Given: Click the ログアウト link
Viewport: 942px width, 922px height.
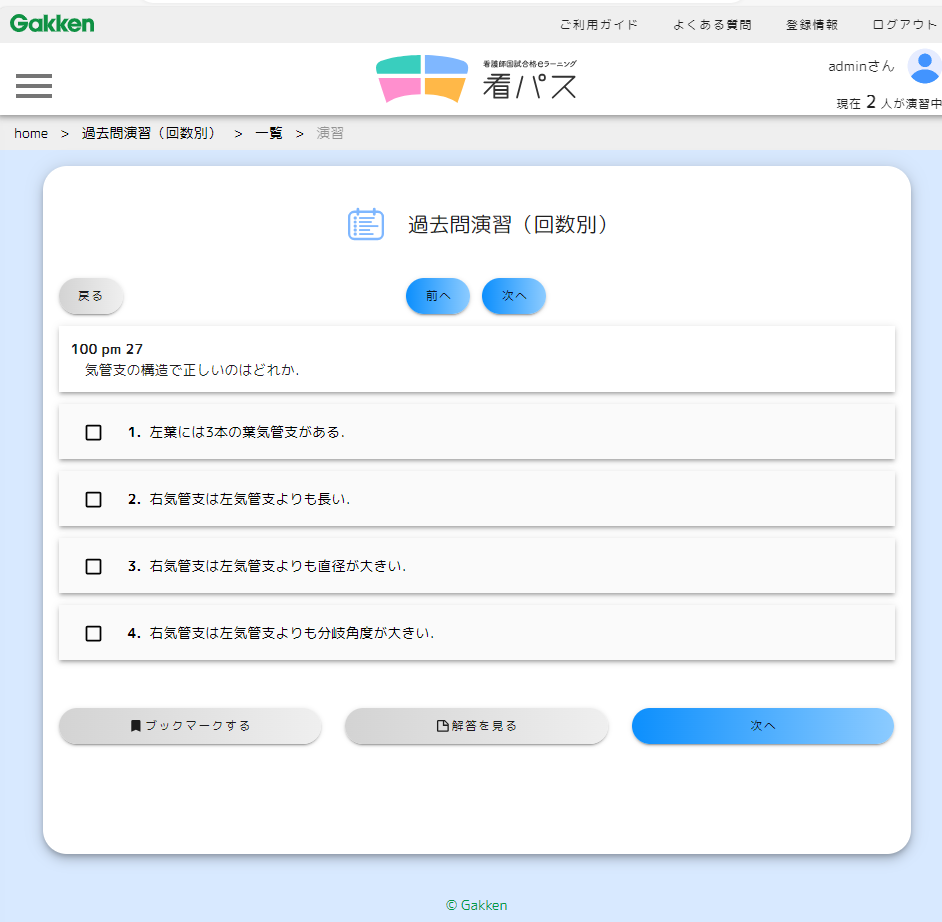Looking at the screenshot, I should click(902, 23).
